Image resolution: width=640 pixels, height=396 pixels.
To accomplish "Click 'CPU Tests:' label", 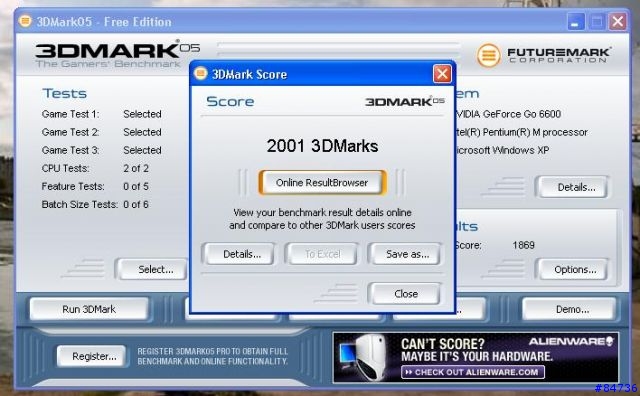I will click(x=65, y=168).
